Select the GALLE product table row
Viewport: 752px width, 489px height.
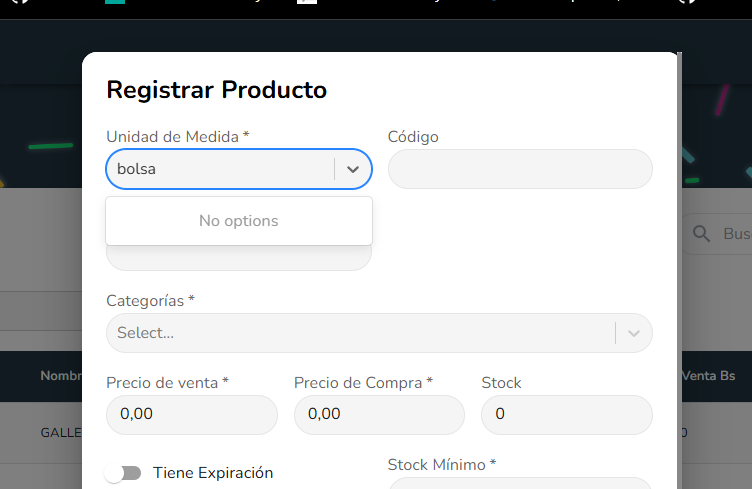(x=60, y=433)
